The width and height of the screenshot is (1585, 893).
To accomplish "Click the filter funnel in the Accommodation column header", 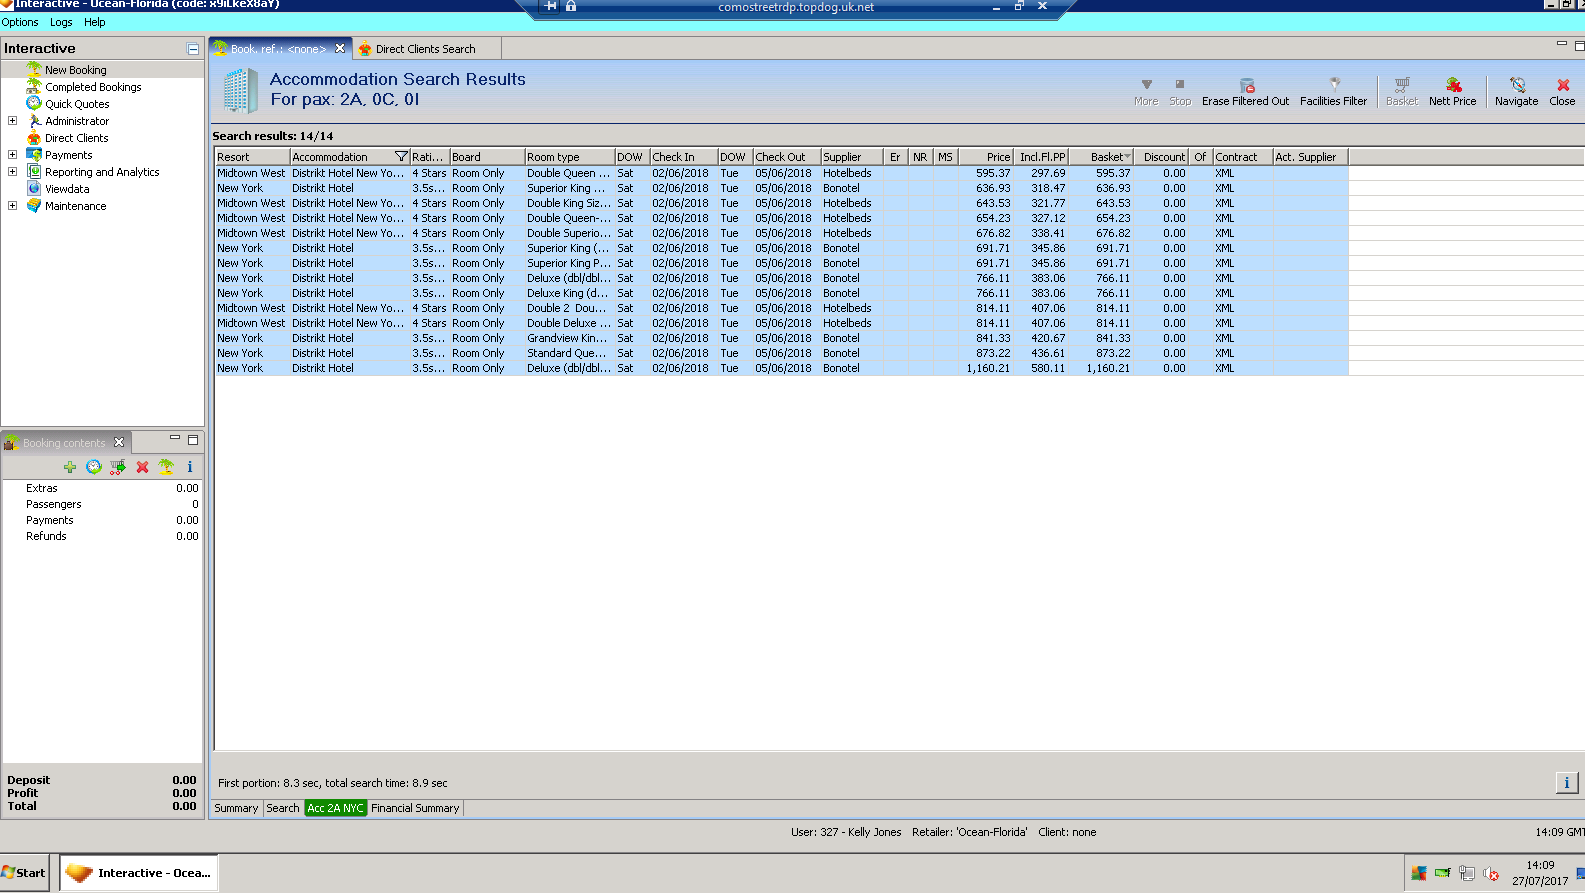I will tap(401, 157).
